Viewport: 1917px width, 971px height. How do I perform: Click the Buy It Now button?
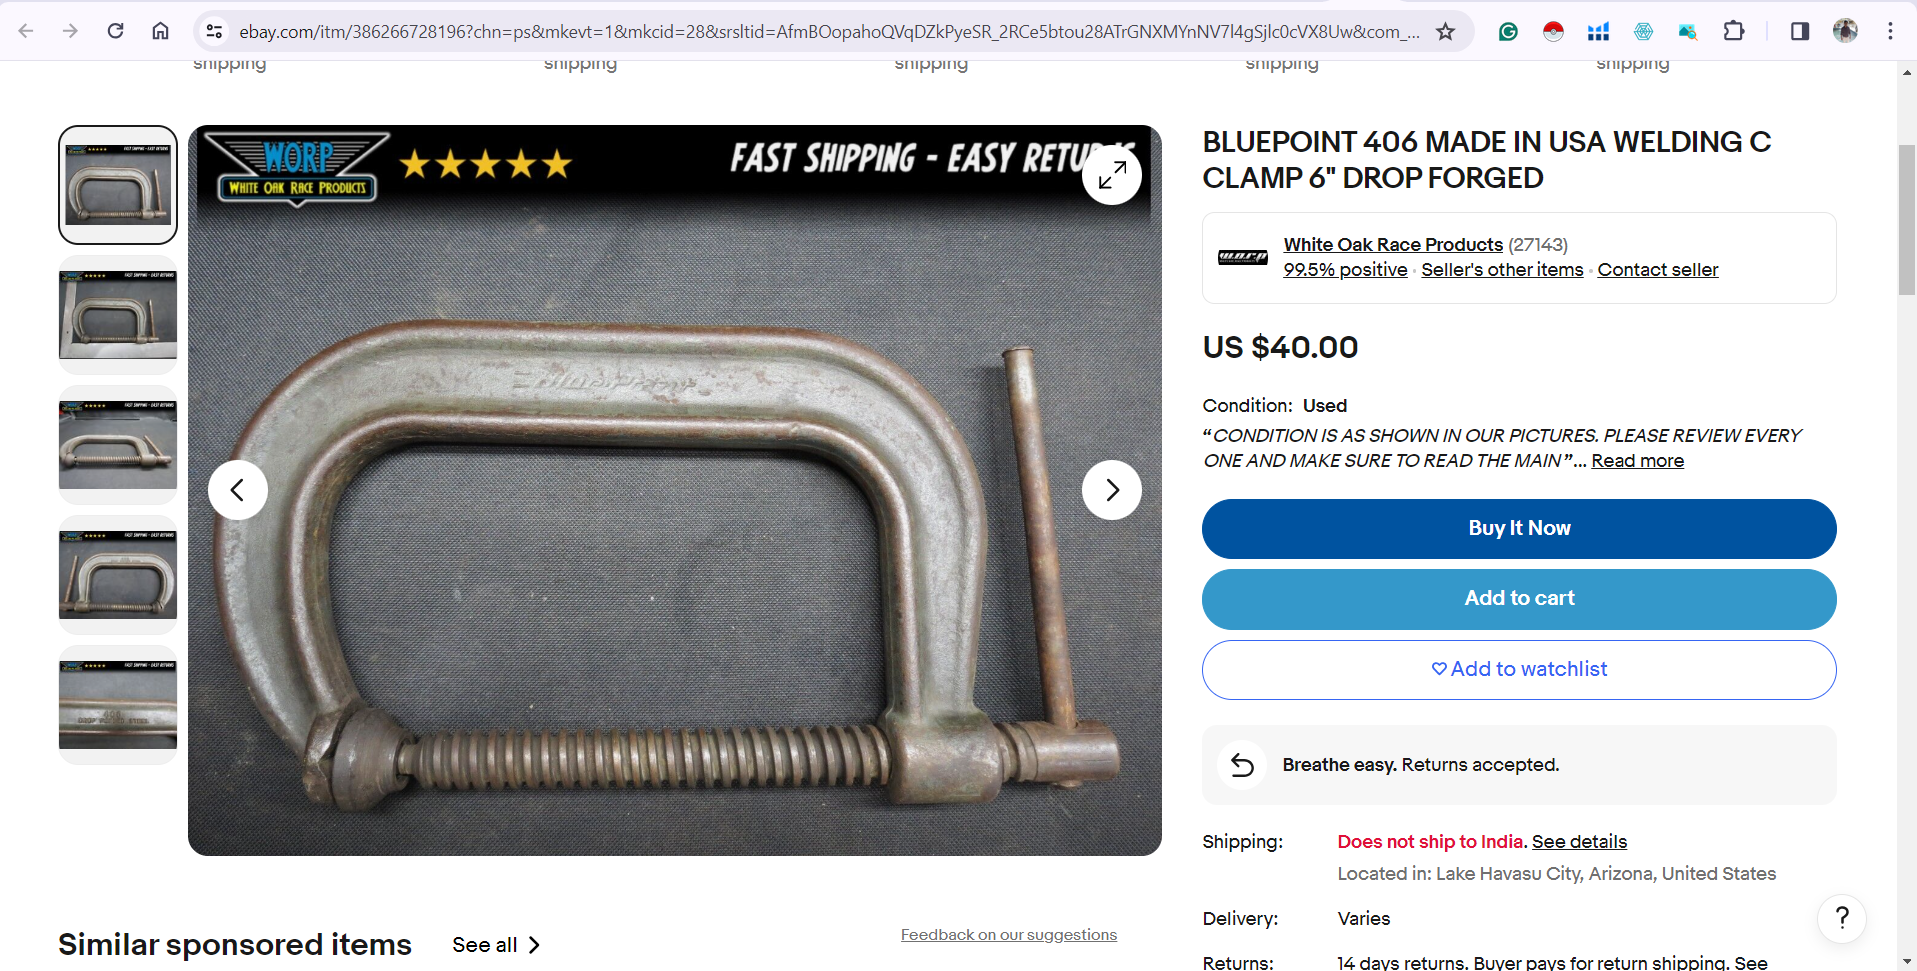click(1519, 529)
